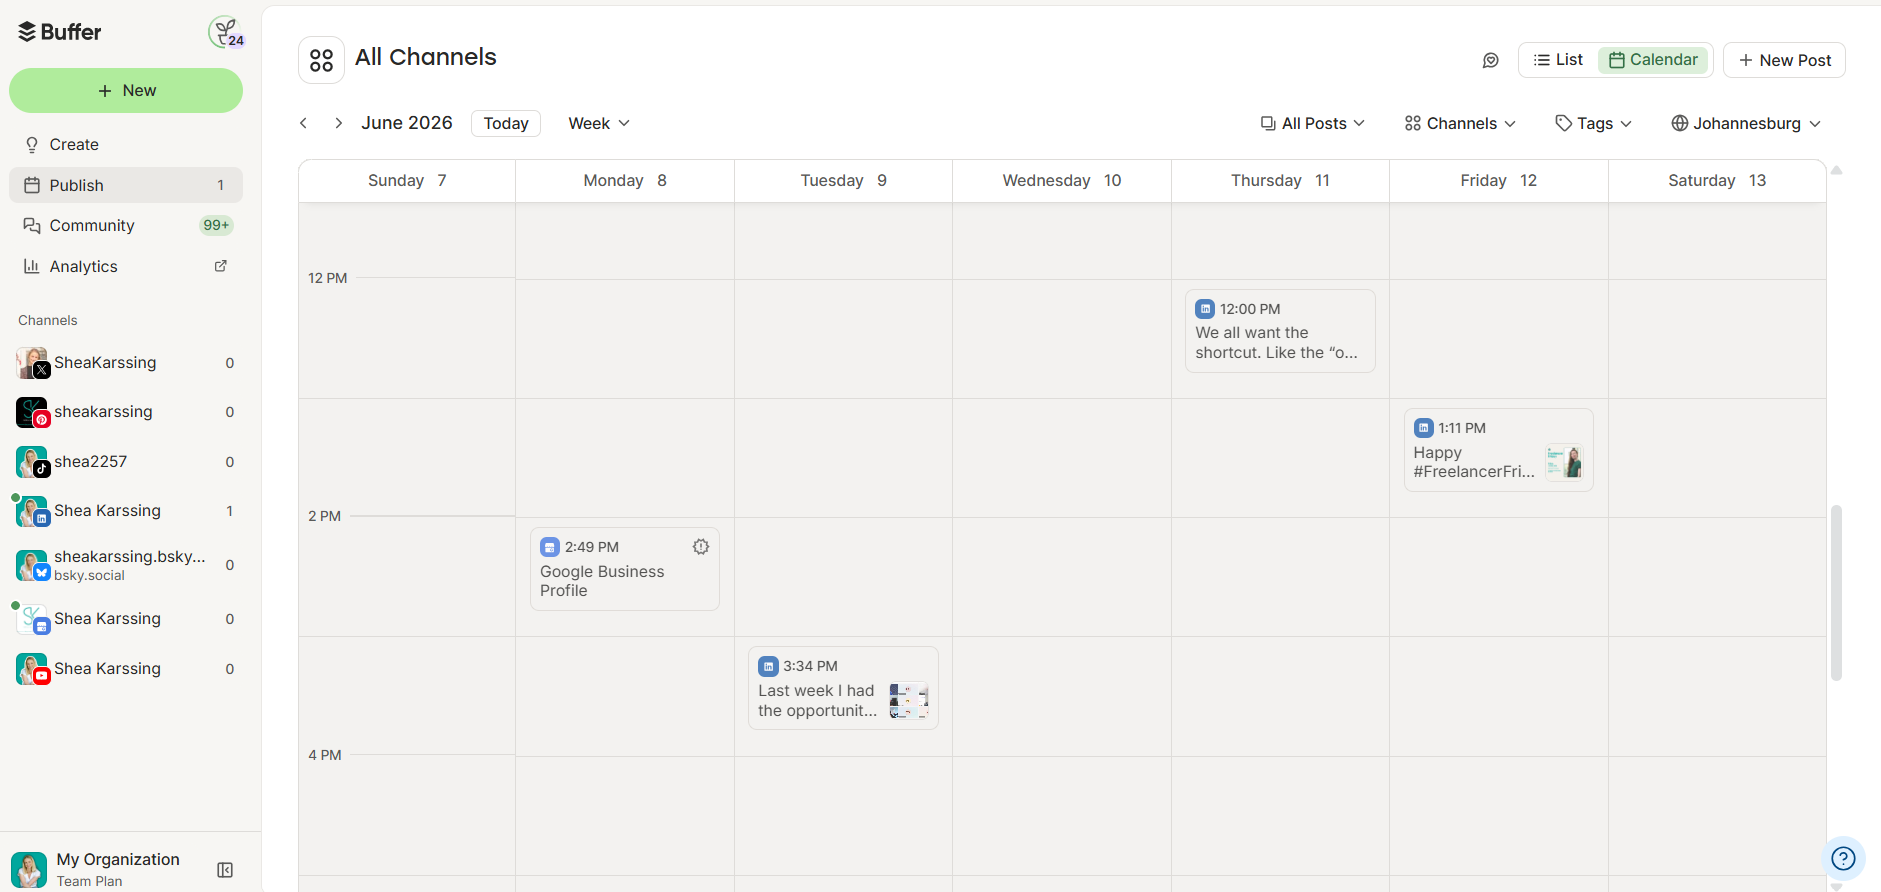
Task: Open Happy #FreelancerFri post thumbnail
Action: point(1564,462)
